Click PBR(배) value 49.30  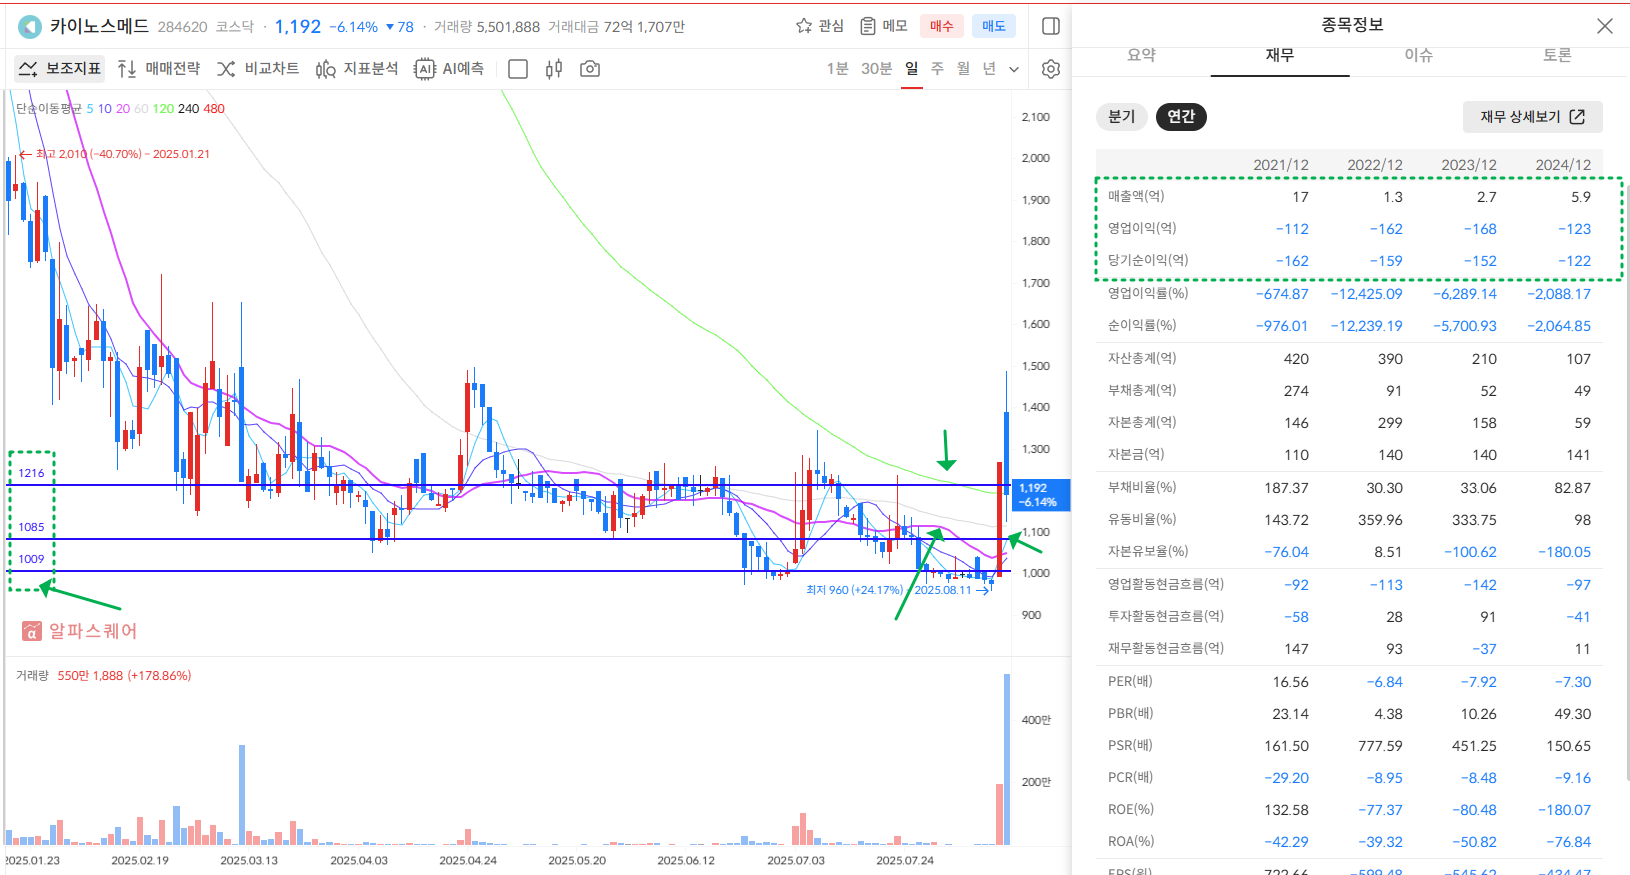click(x=1572, y=714)
